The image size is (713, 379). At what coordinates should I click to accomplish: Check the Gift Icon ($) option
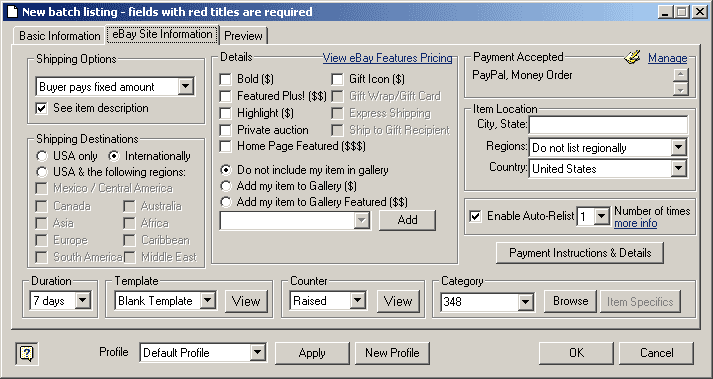[337, 79]
